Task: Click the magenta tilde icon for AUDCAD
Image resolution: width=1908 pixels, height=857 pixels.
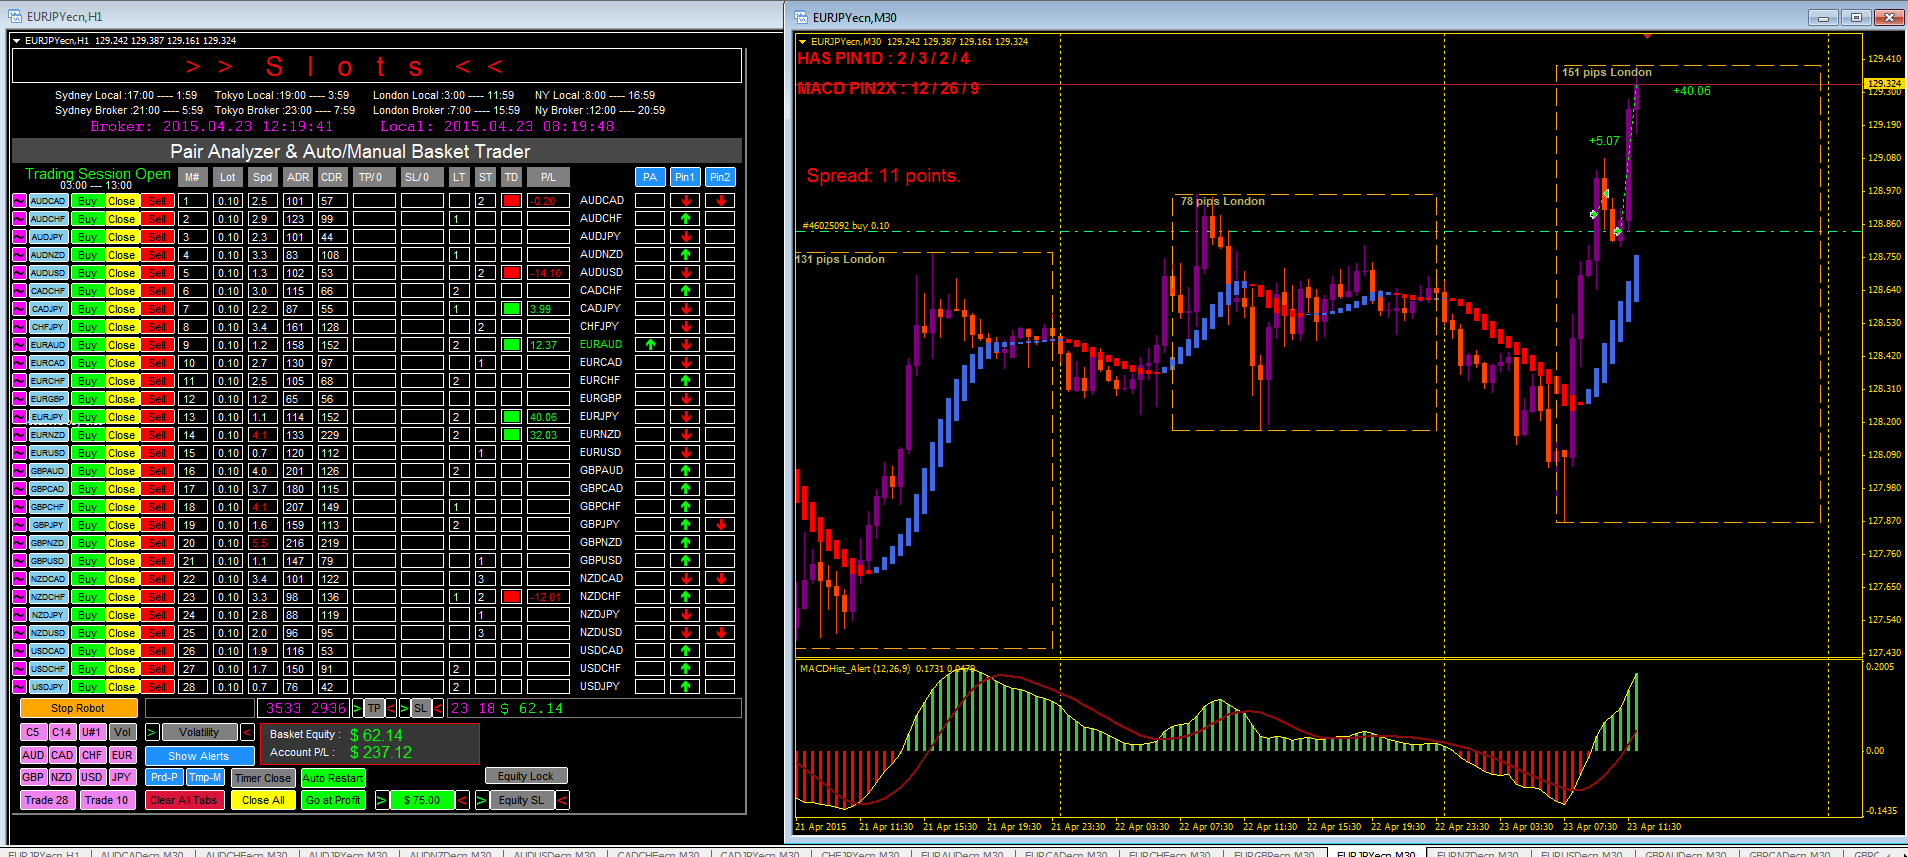Action: pyautogui.click(x=19, y=201)
